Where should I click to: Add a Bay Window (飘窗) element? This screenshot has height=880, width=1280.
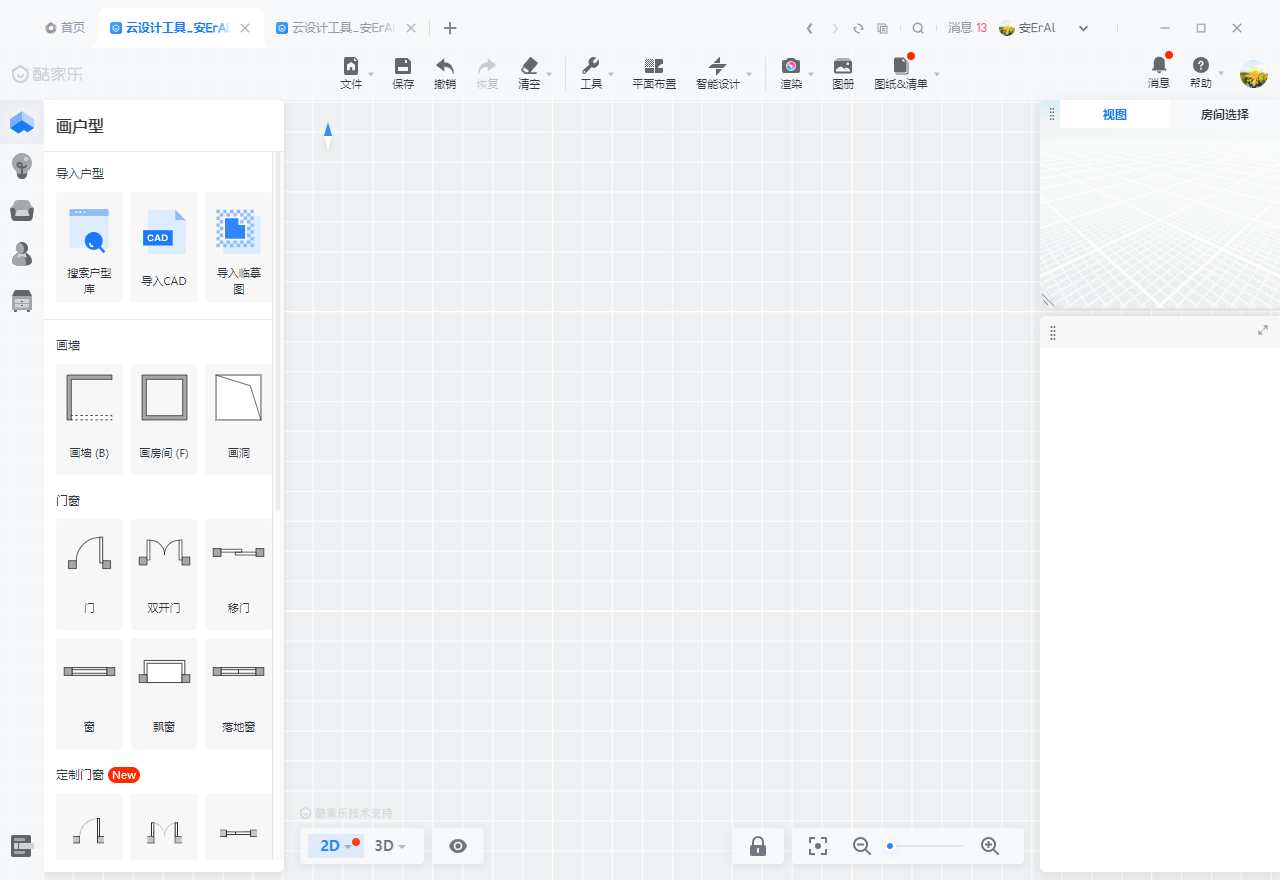164,693
